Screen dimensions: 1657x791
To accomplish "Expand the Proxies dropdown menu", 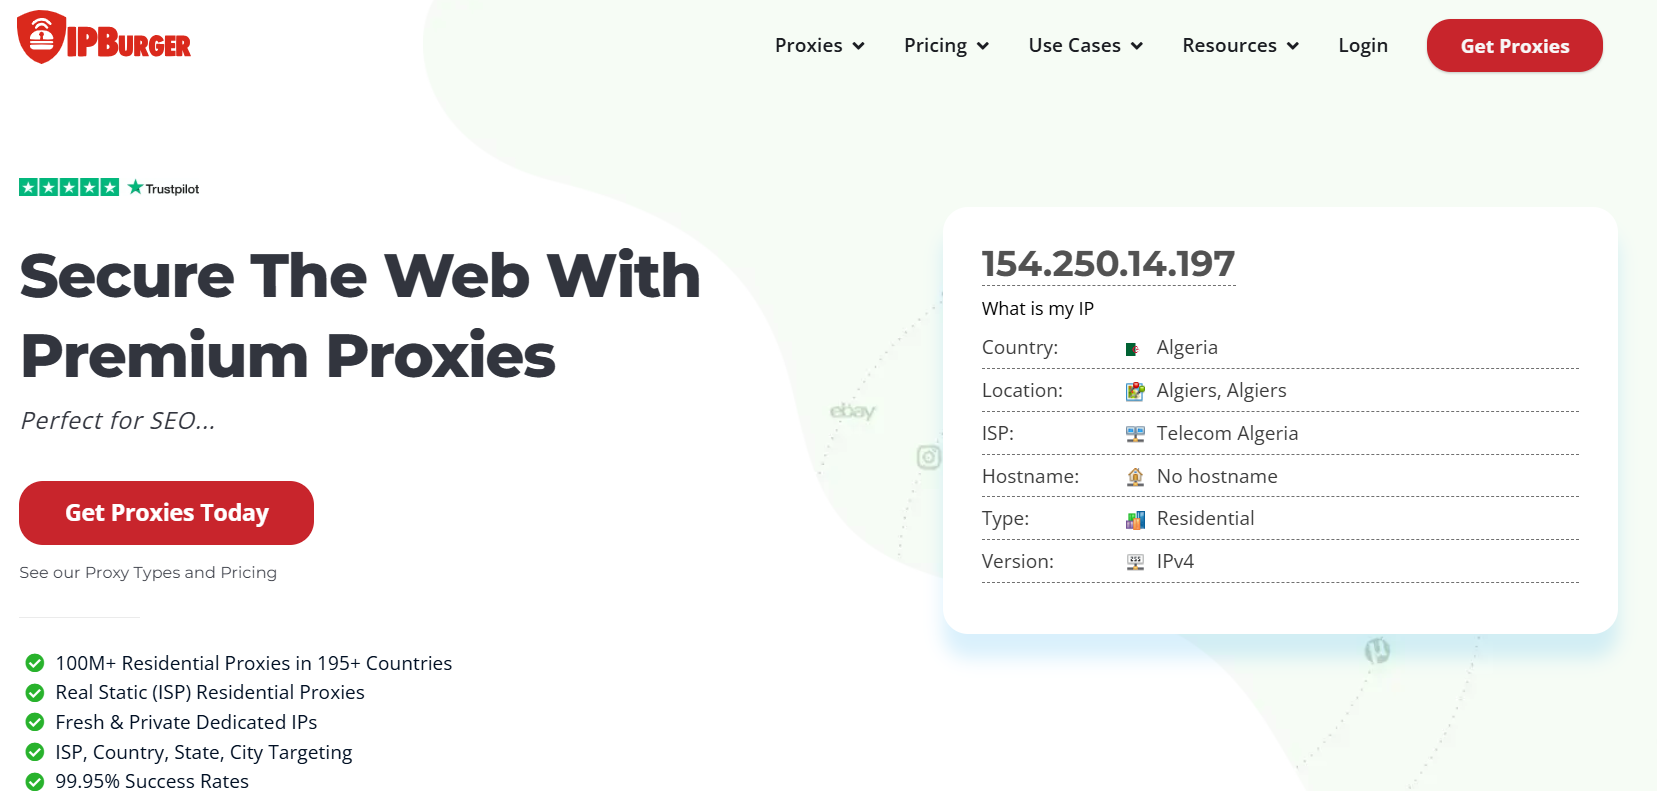I will point(819,46).
